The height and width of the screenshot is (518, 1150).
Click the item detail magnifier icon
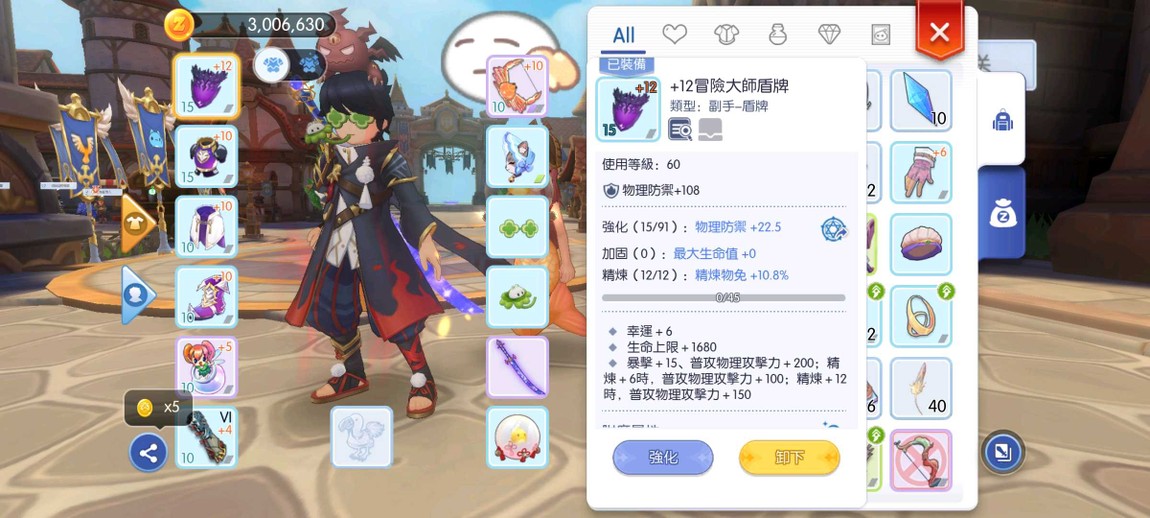[680, 129]
